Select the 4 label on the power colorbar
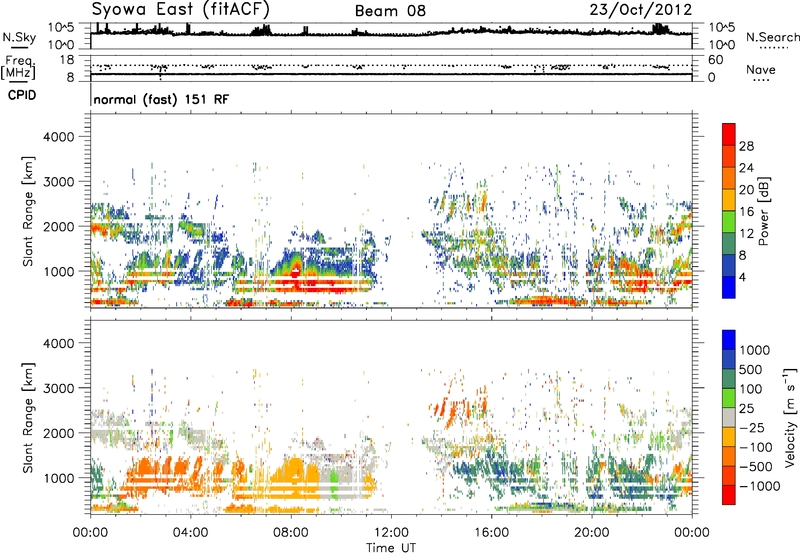800x554 pixels. [x=742, y=277]
